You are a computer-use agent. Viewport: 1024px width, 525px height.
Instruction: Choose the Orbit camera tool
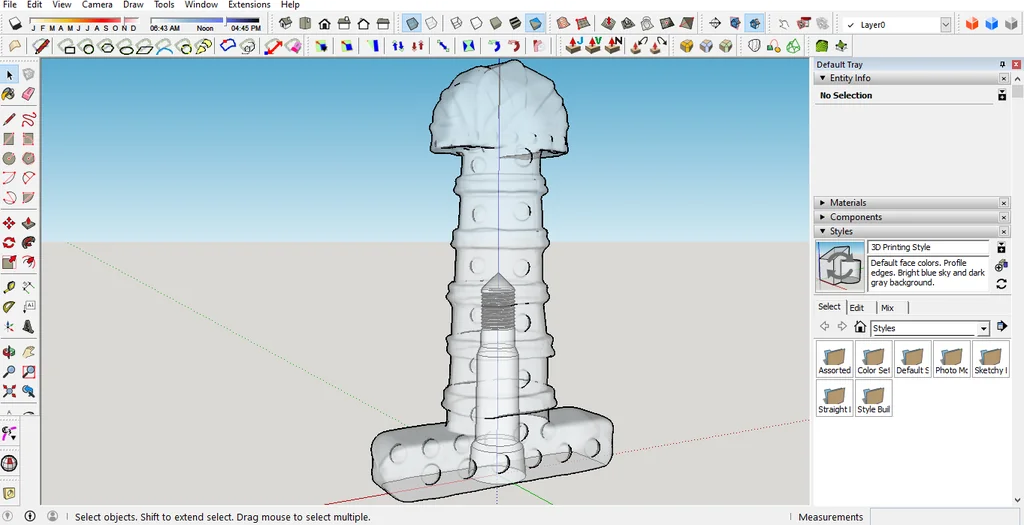point(9,352)
